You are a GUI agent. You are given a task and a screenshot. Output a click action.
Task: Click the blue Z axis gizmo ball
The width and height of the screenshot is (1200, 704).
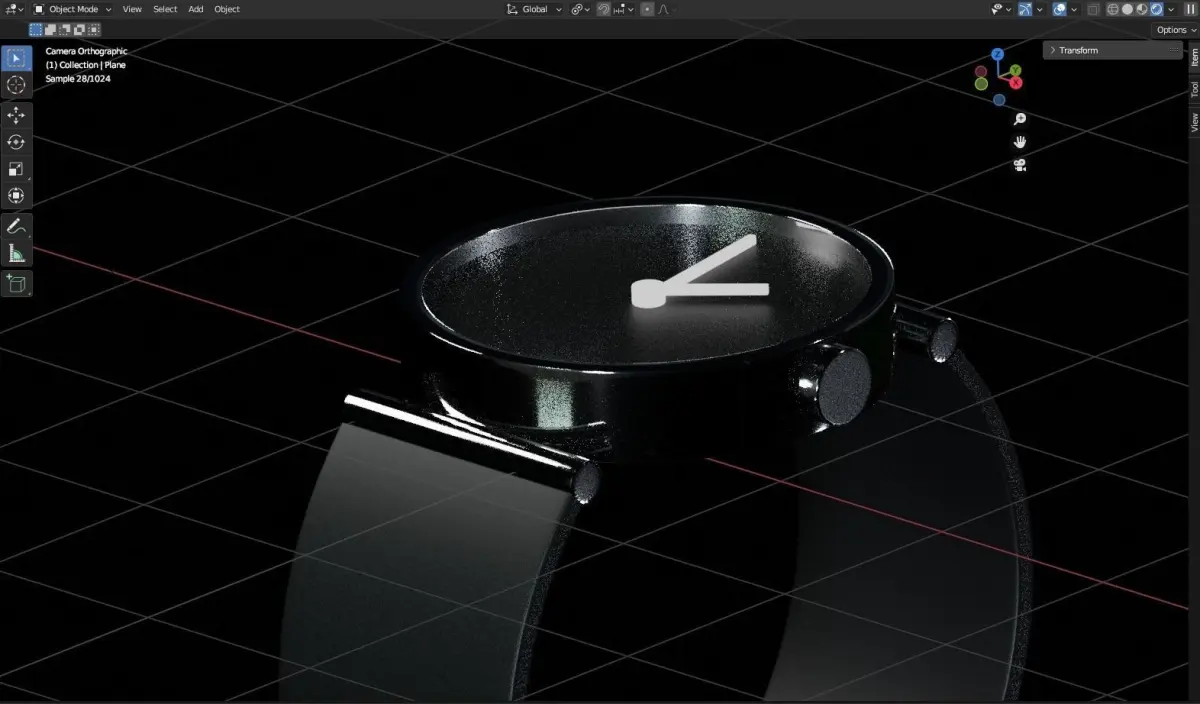click(x=997, y=54)
